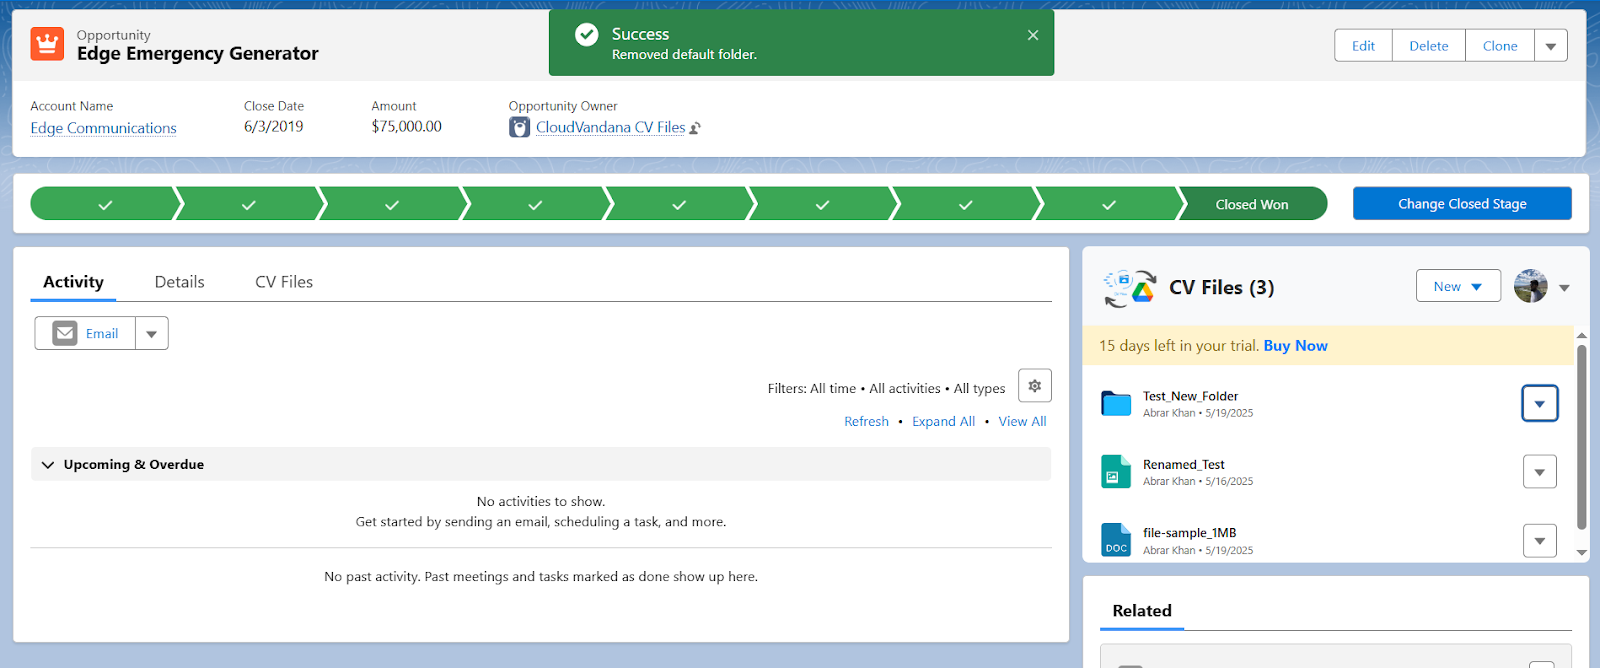This screenshot has width=1600, height=668.
Task: Open more actions dropdown beside Clone
Action: (x=1551, y=46)
